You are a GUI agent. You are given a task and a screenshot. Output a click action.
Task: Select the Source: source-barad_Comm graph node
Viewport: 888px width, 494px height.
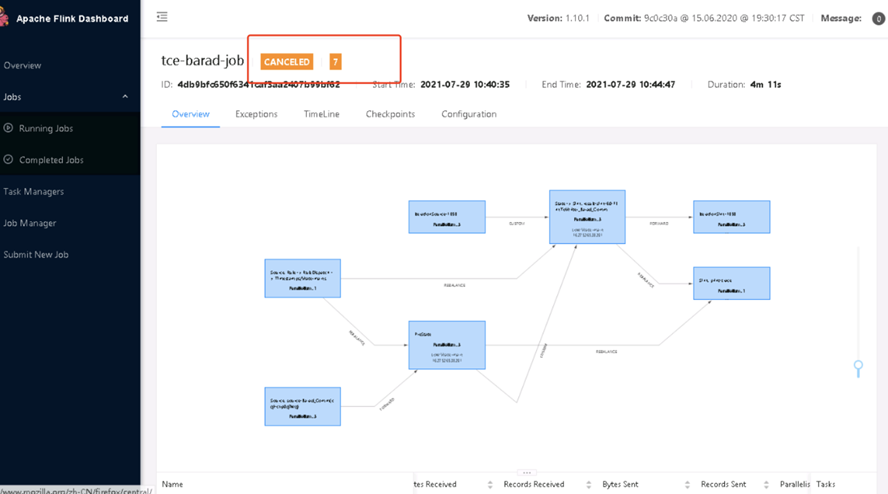click(302, 407)
